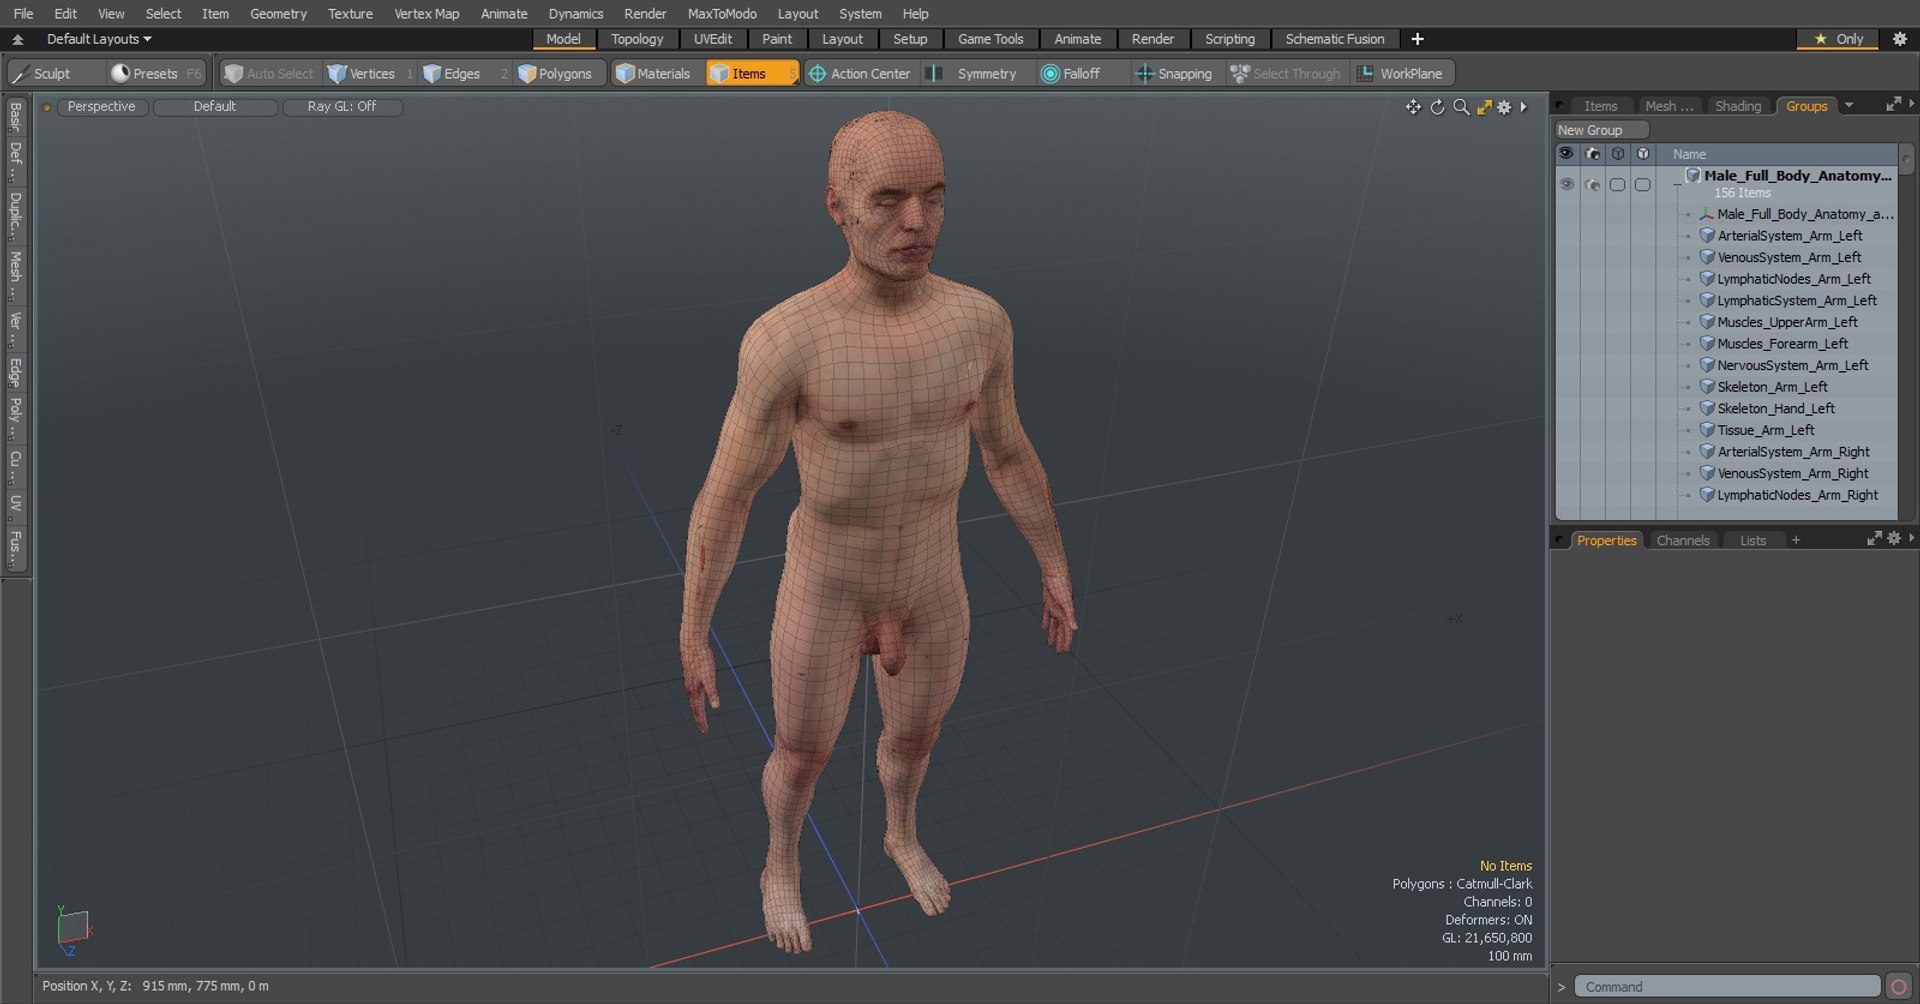Open the Default shading style dropdown

(x=215, y=107)
